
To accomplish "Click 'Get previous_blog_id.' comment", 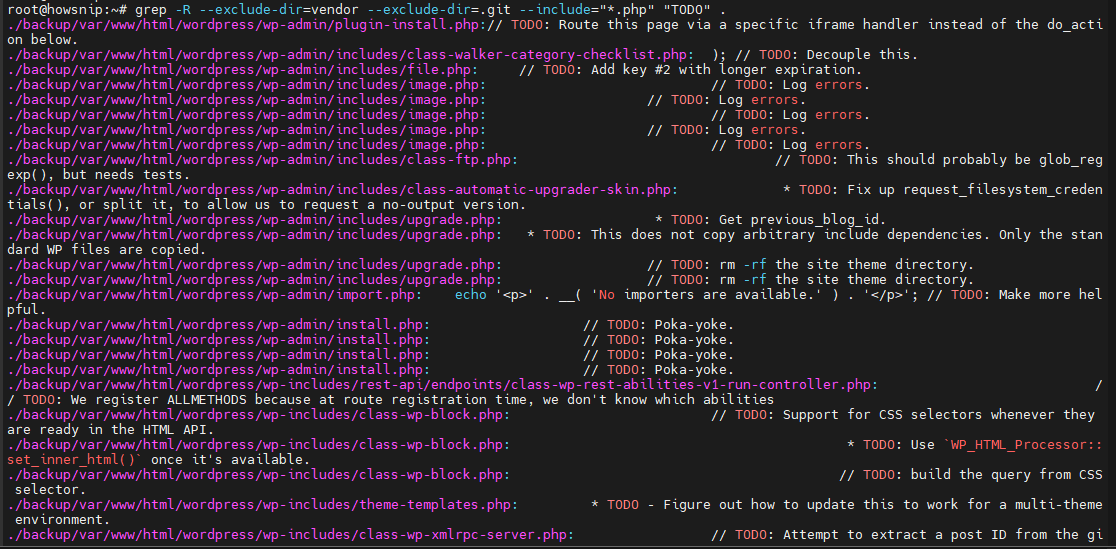I will (x=802, y=219).
